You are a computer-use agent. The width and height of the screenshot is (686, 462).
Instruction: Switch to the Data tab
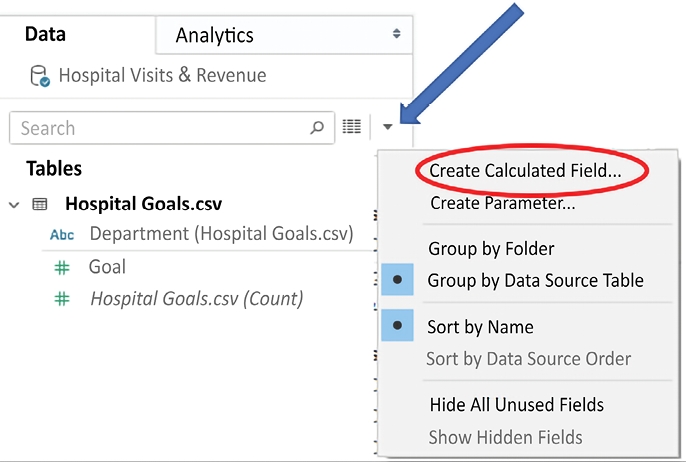(x=46, y=34)
